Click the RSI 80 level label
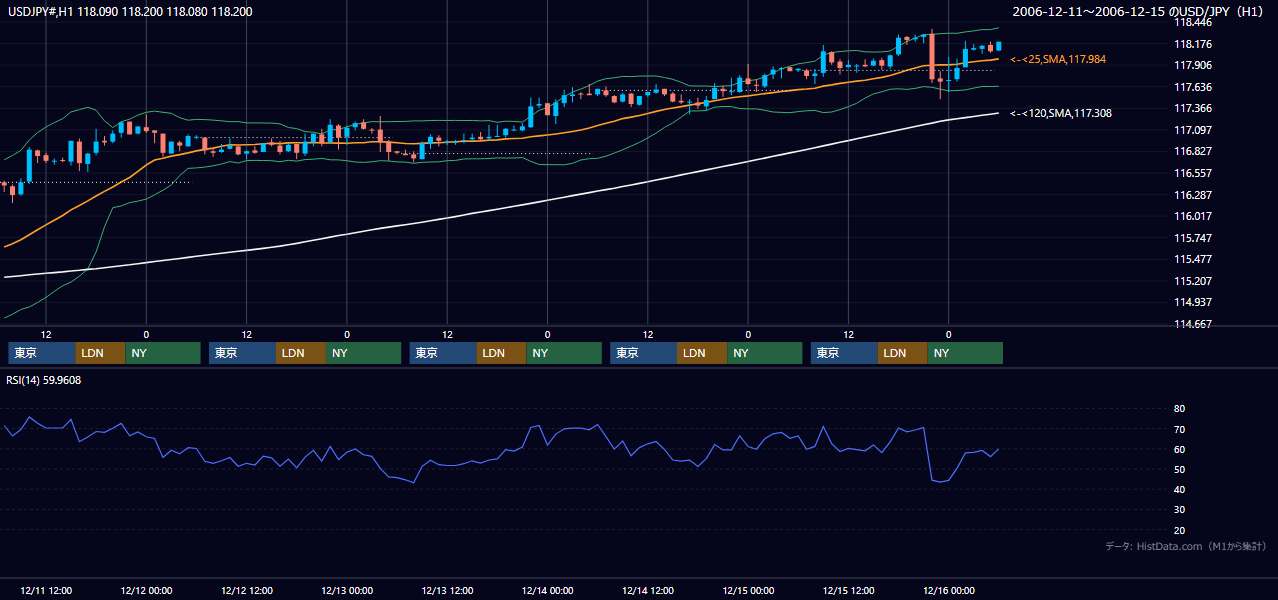The image size is (1278, 600). coord(1179,409)
